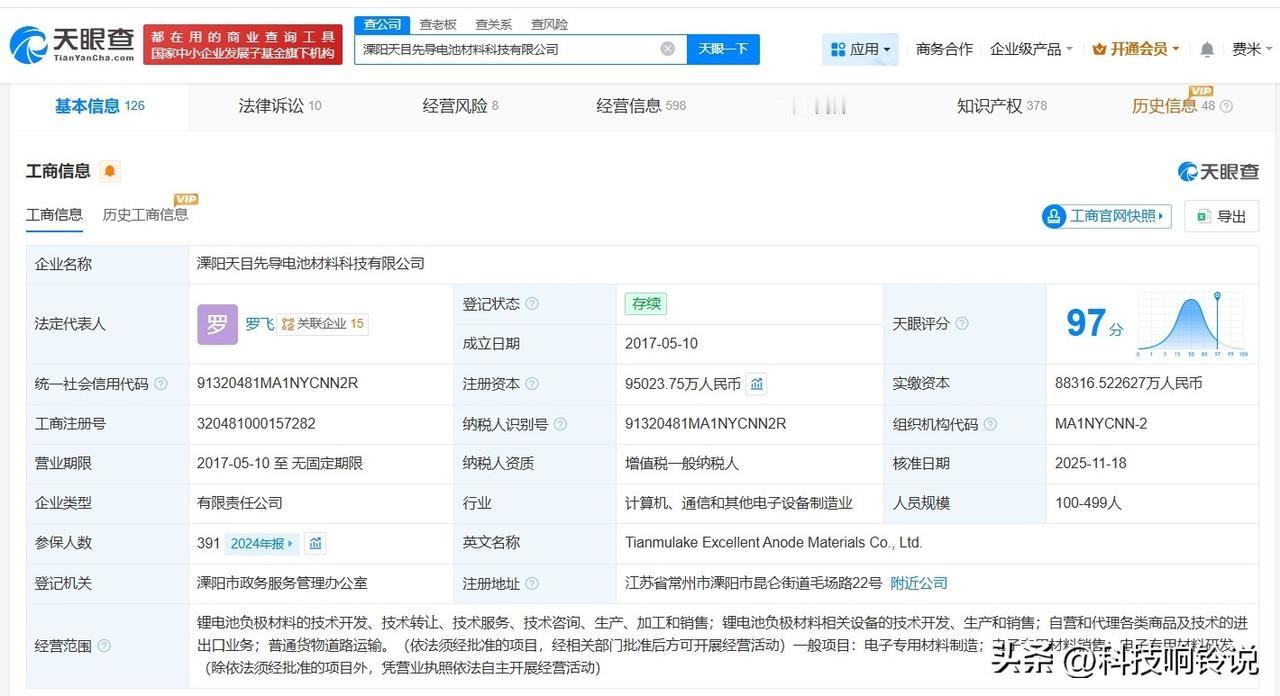Open legal representative 罗飞 link

point(260,324)
